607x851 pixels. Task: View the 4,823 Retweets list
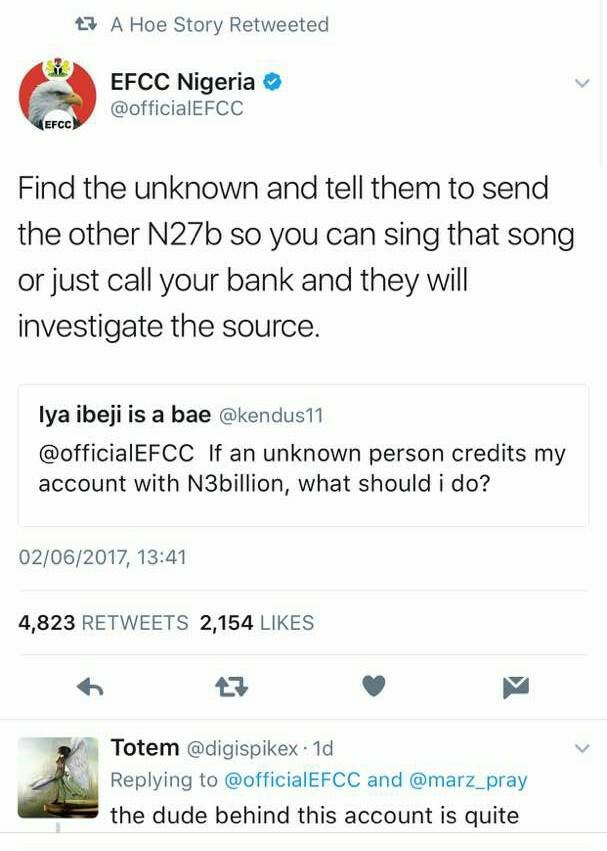click(x=104, y=623)
